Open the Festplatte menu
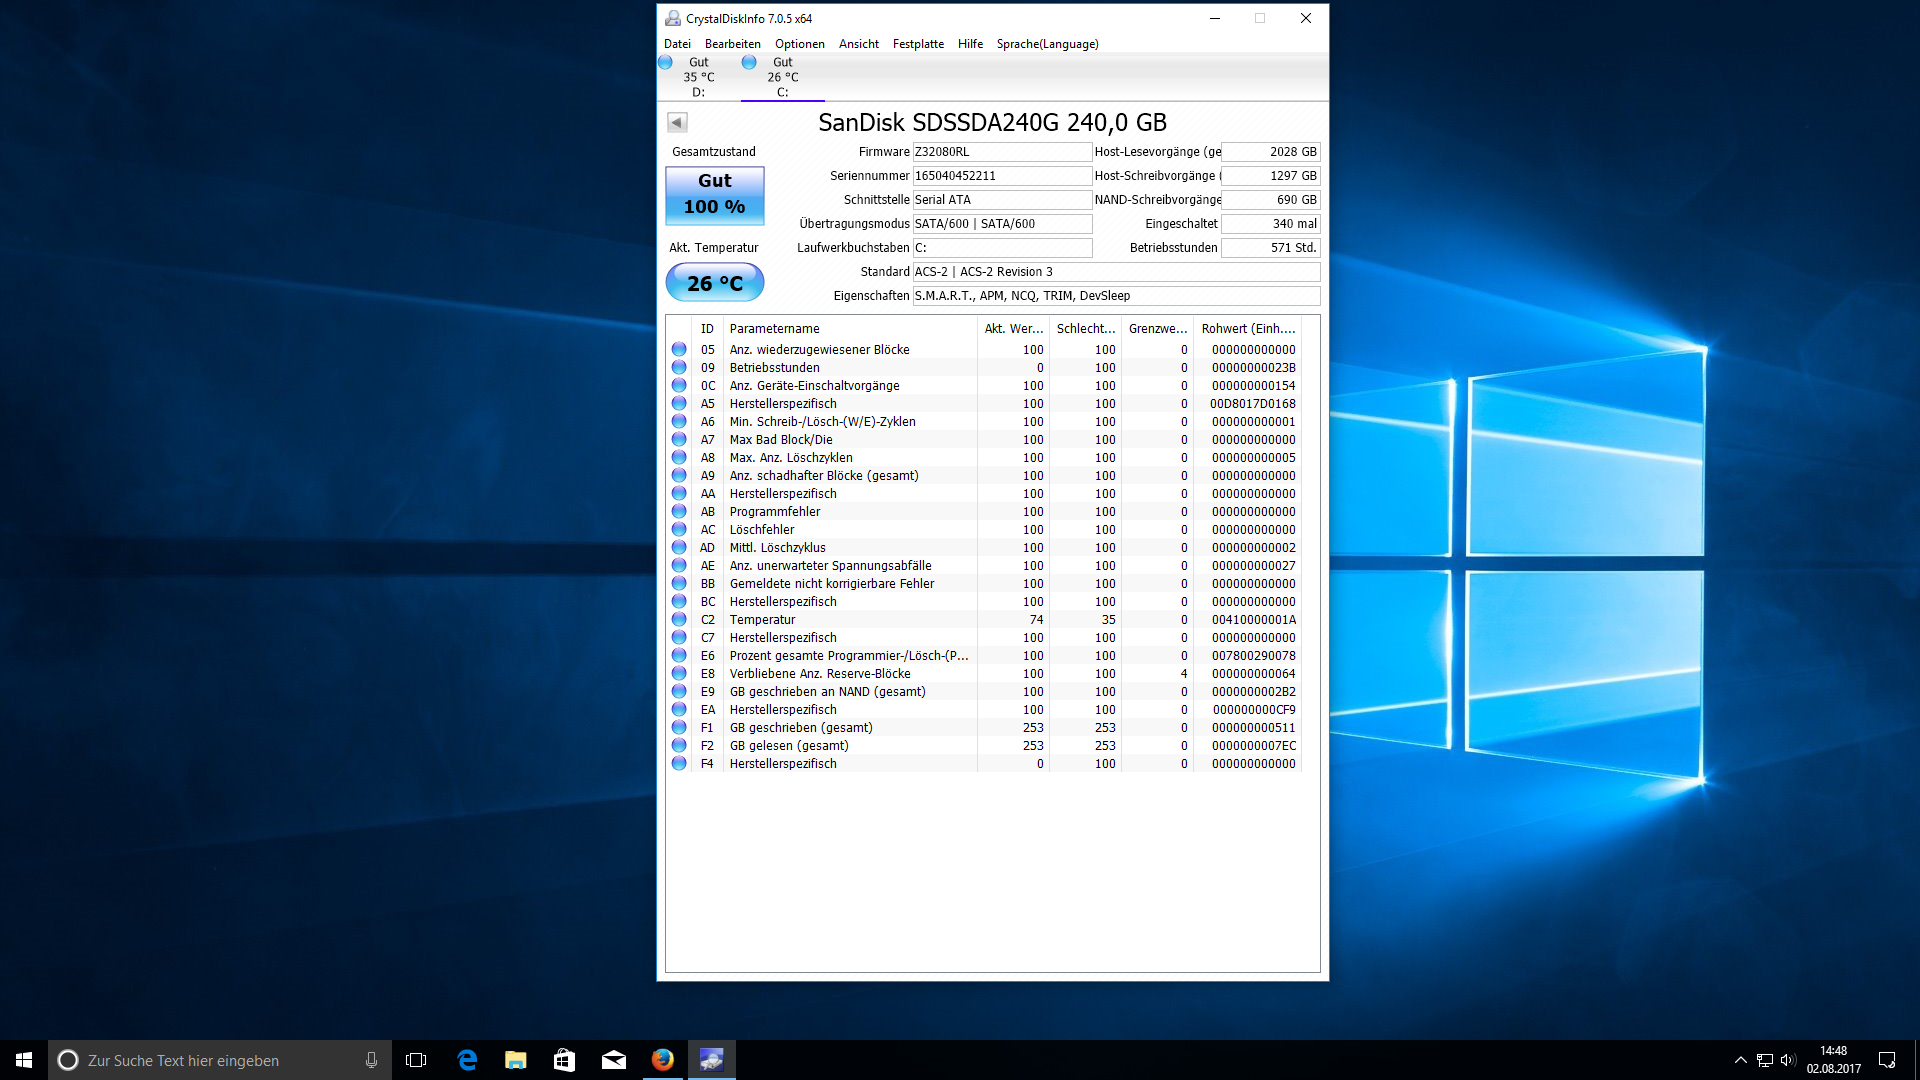The height and width of the screenshot is (1080, 1920). coord(917,44)
